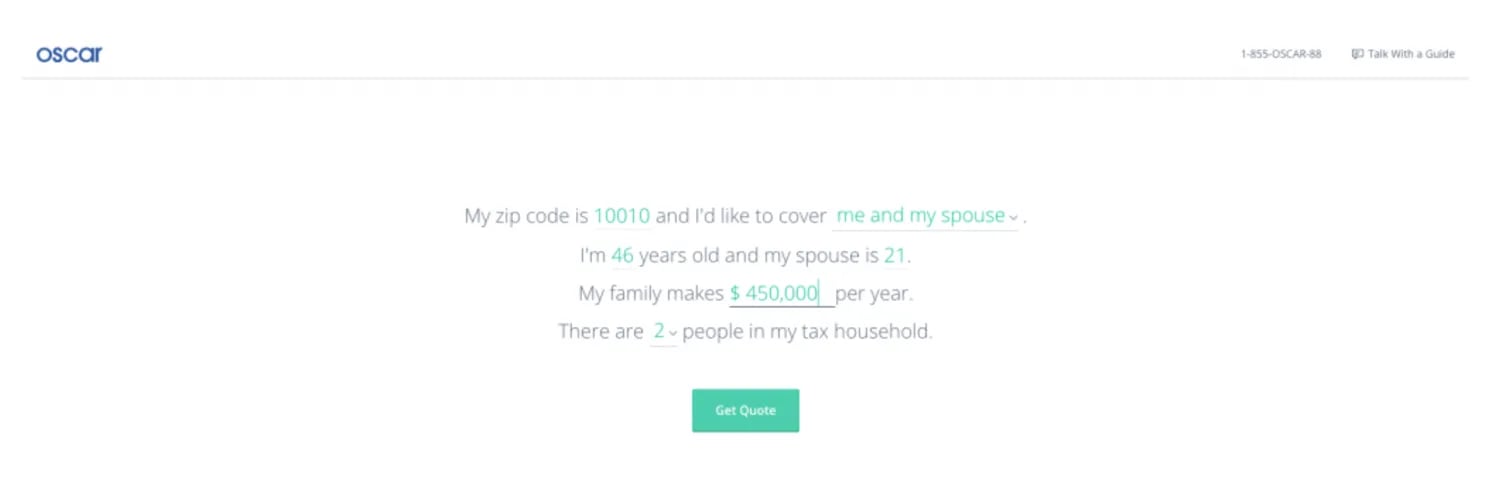Click the "people in my tax household" text
The height and width of the screenshot is (486, 1500).
click(x=807, y=332)
